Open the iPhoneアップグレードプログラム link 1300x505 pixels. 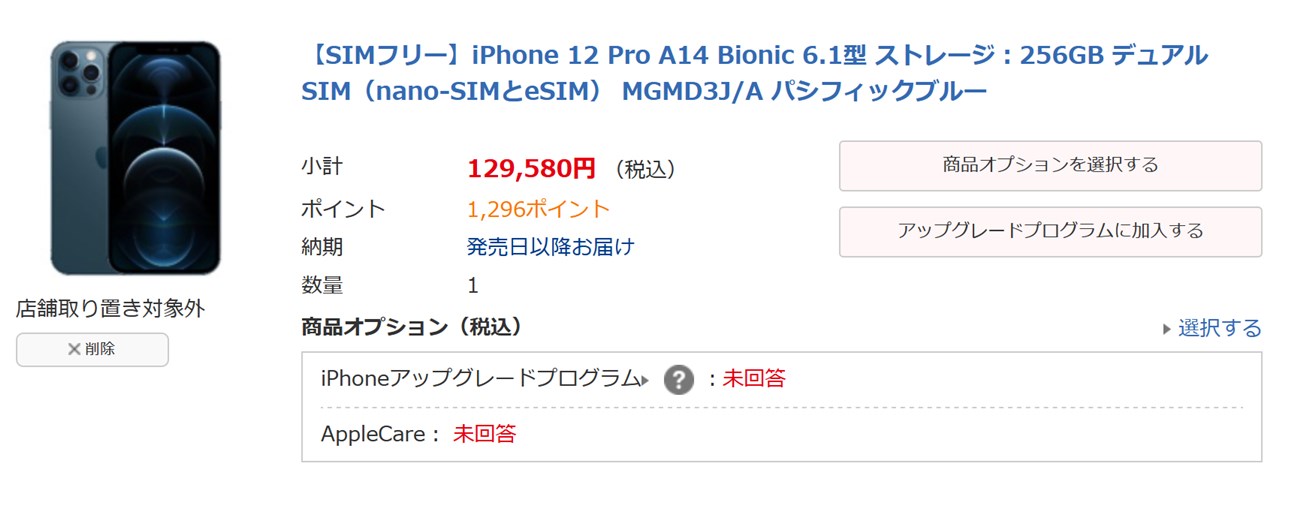tap(480, 379)
